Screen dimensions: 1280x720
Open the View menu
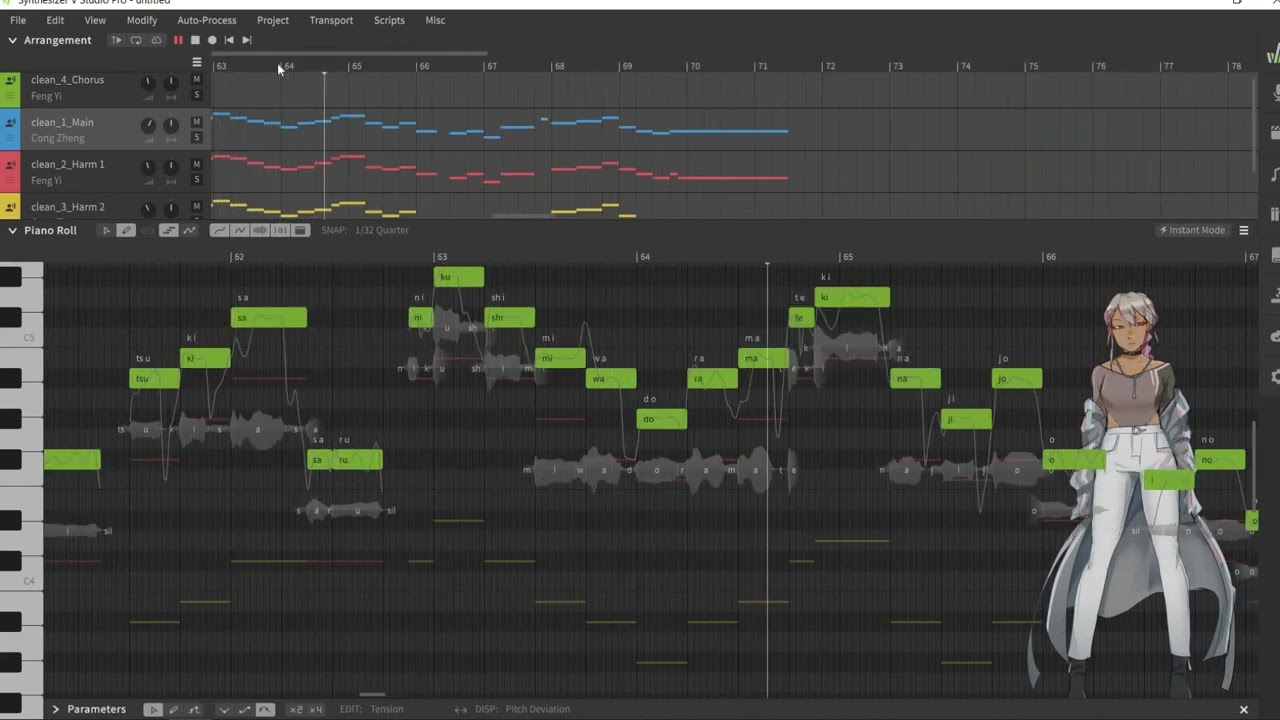coord(95,20)
